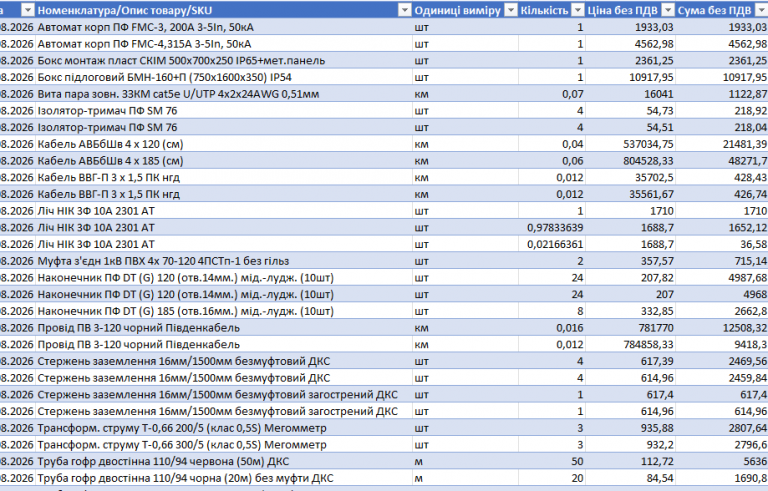
Task: Click price cell 35561,67
Action: click(x=630, y=194)
